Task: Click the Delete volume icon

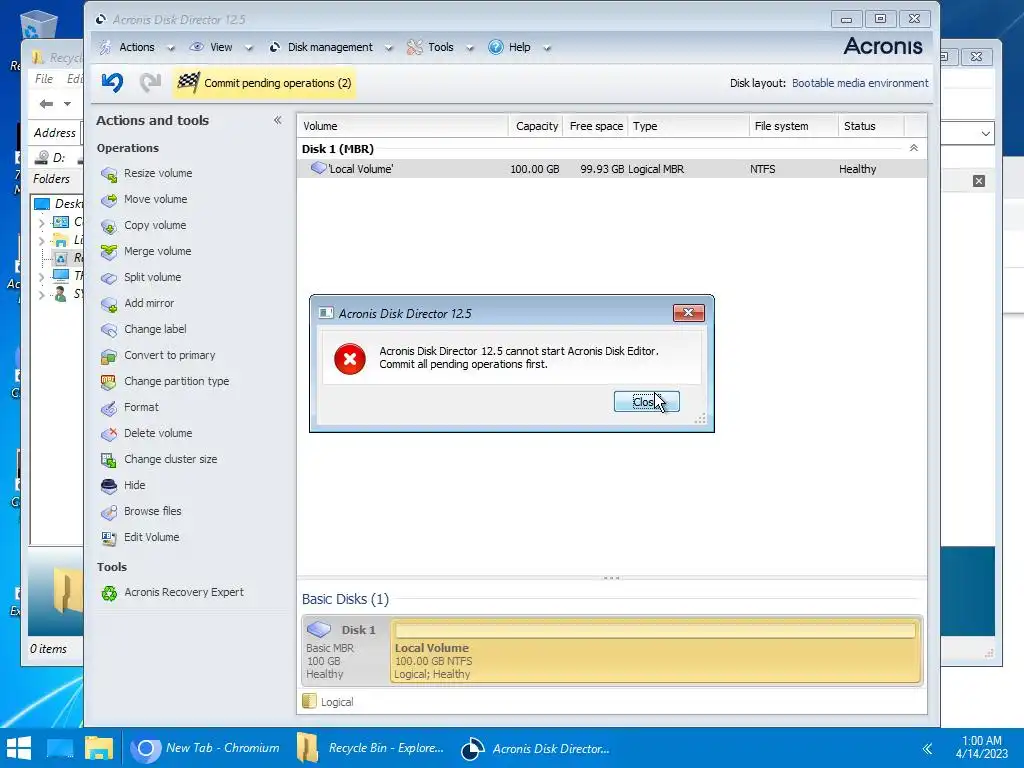Action: (x=108, y=434)
